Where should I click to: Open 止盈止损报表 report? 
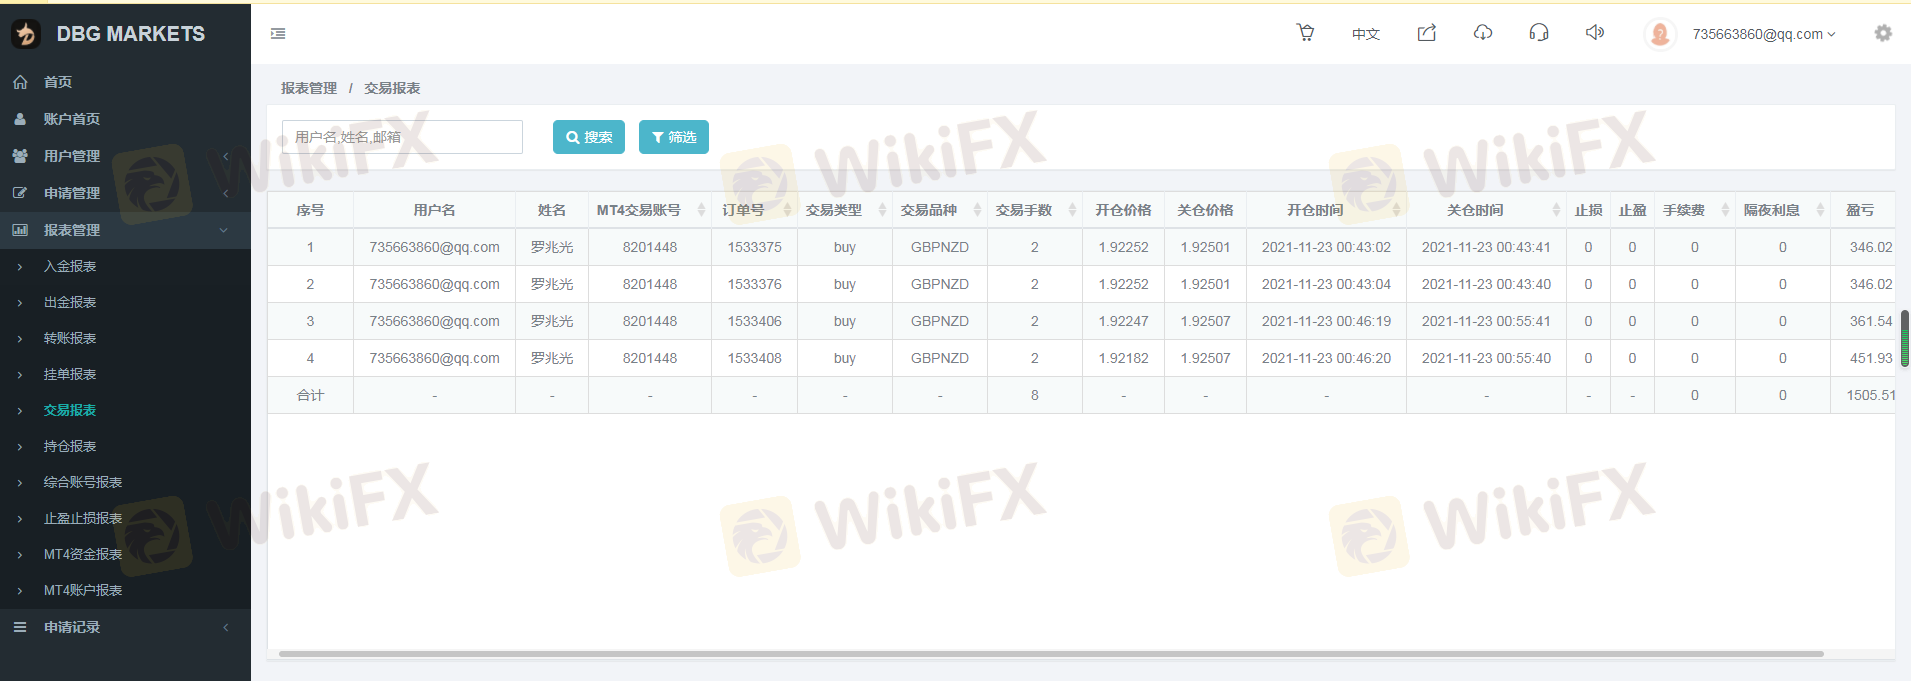pyautogui.click(x=83, y=518)
